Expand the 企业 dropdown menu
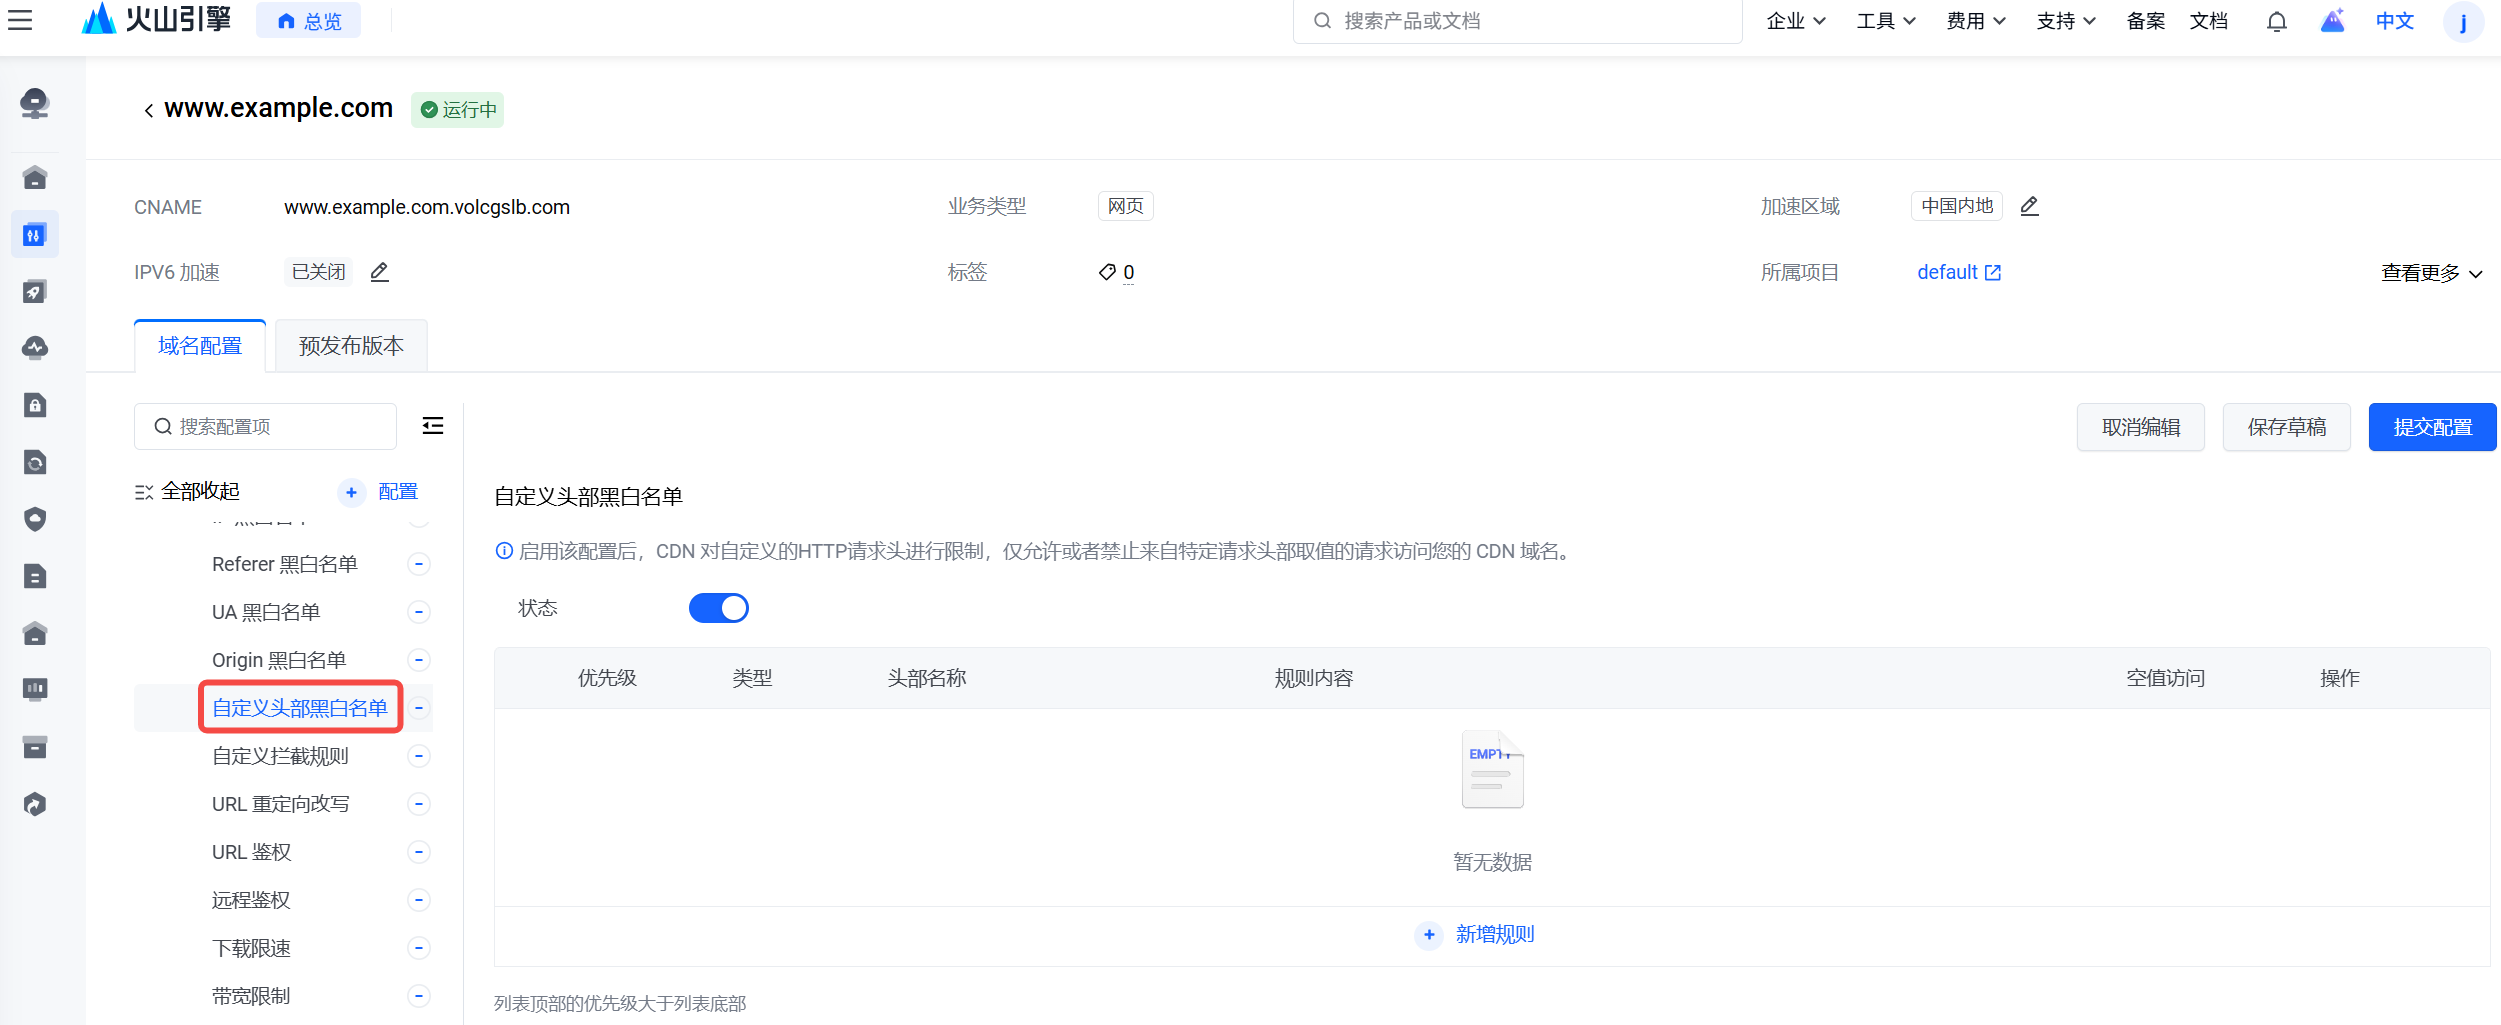2501x1025 pixels. click(1795, 21)
